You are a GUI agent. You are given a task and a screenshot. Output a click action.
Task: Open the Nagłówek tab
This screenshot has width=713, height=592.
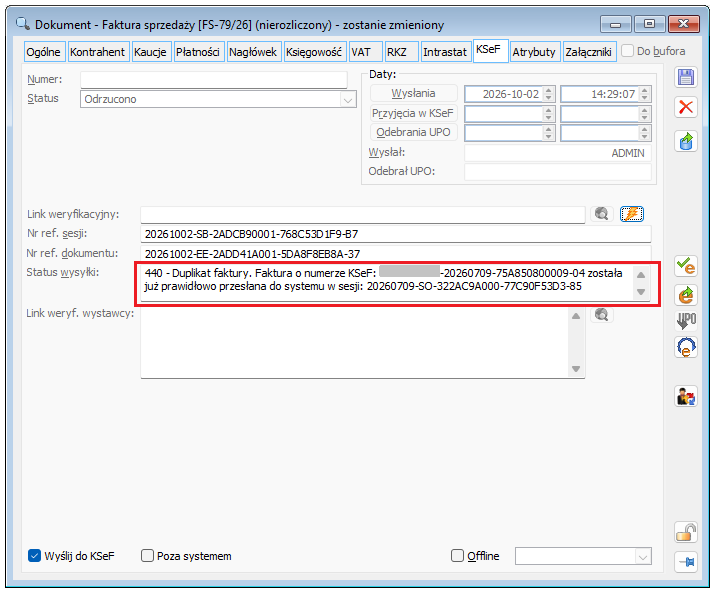click(x=253, y=52)
